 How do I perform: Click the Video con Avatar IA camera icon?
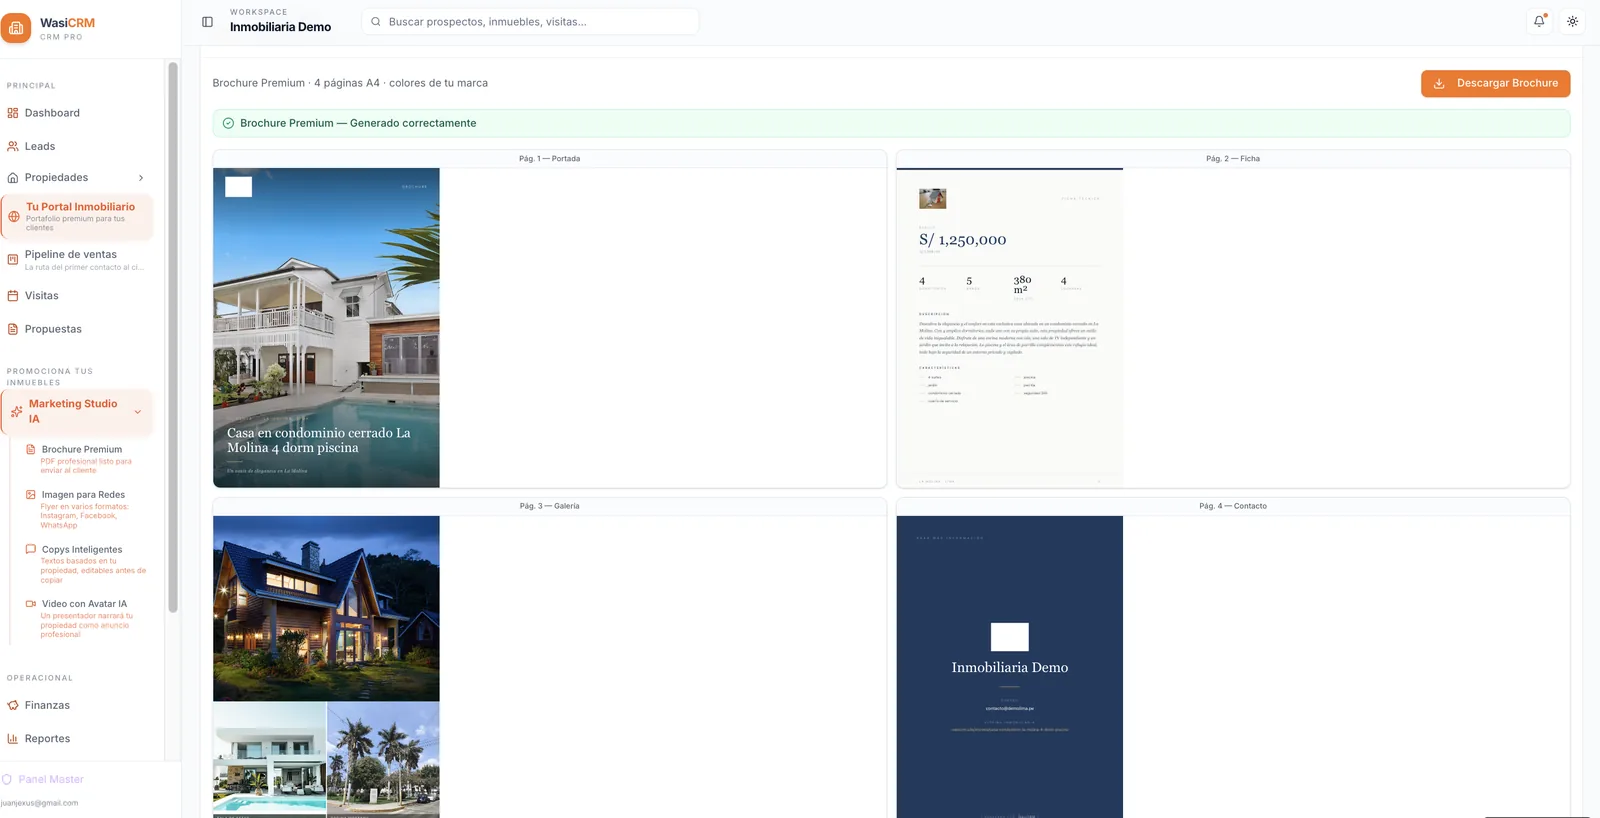30,604
